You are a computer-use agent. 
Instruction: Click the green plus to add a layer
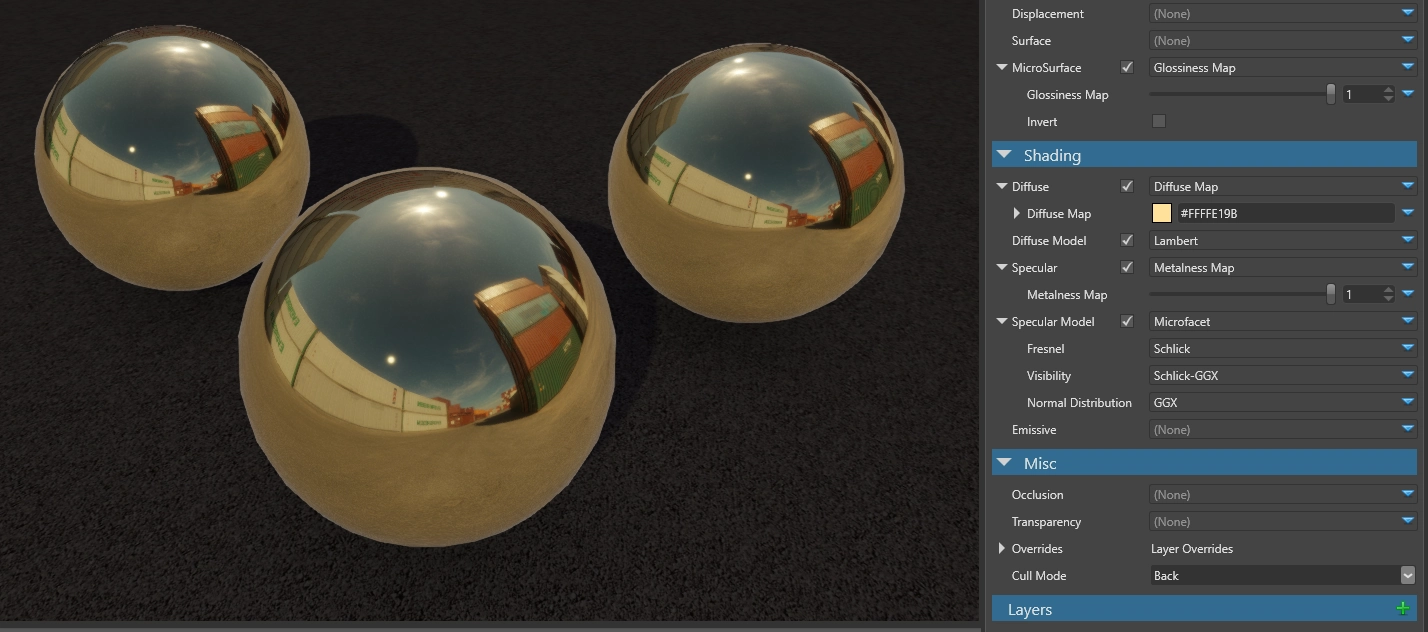pyautogui.click(x=1404, y=607)
